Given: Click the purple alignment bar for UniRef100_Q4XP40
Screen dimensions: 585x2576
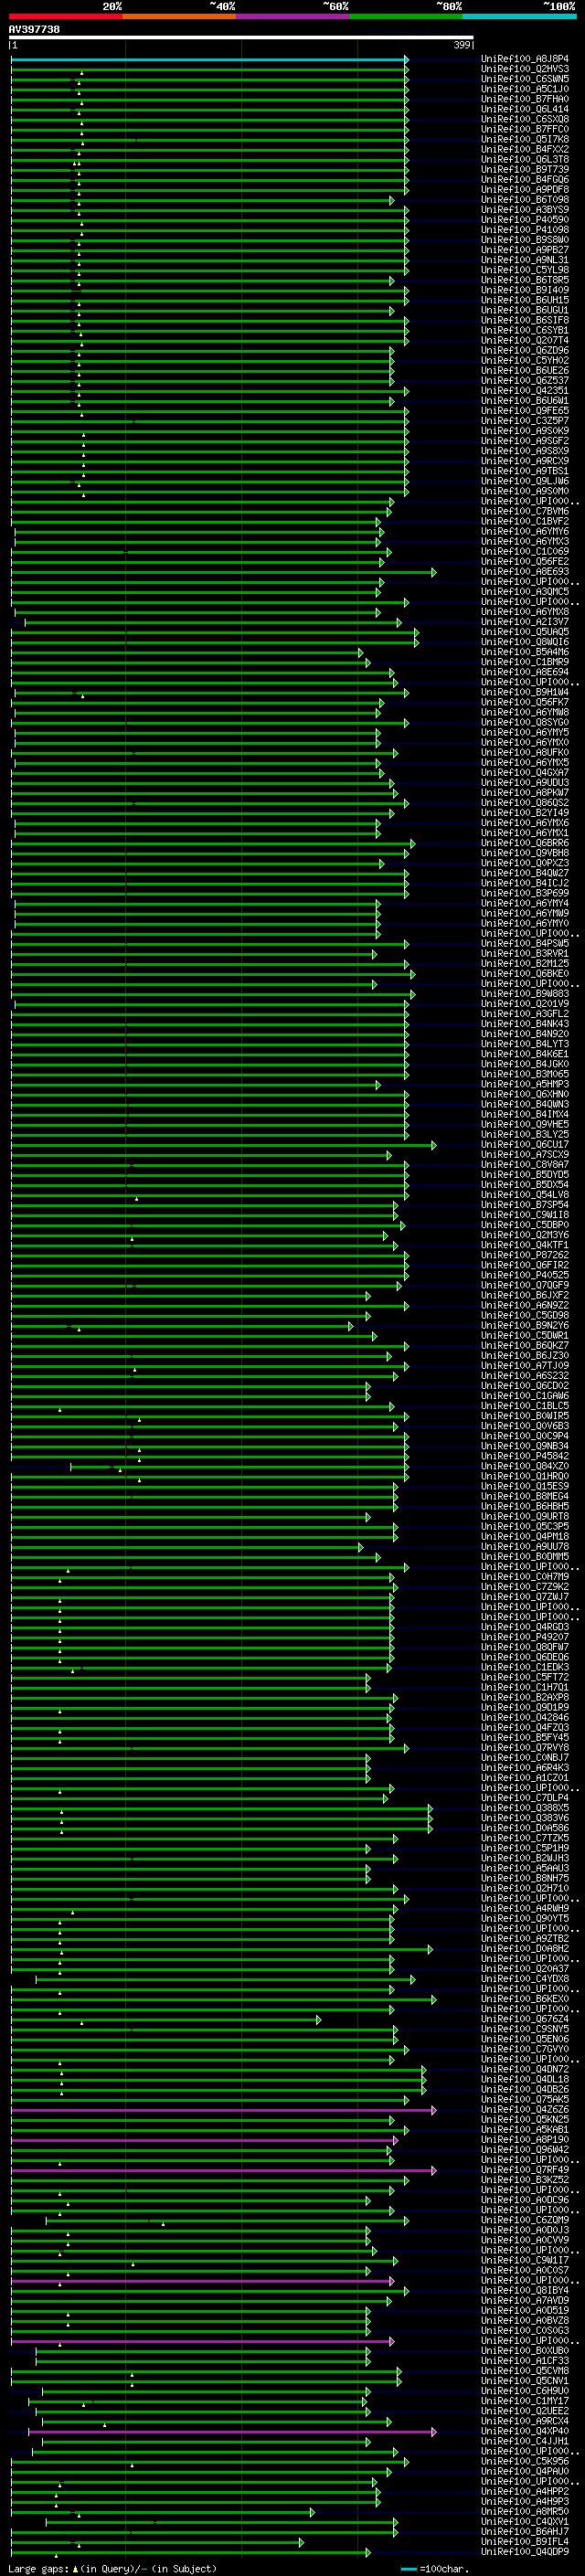Looking at the screenshot, I should coord(232,2432).
